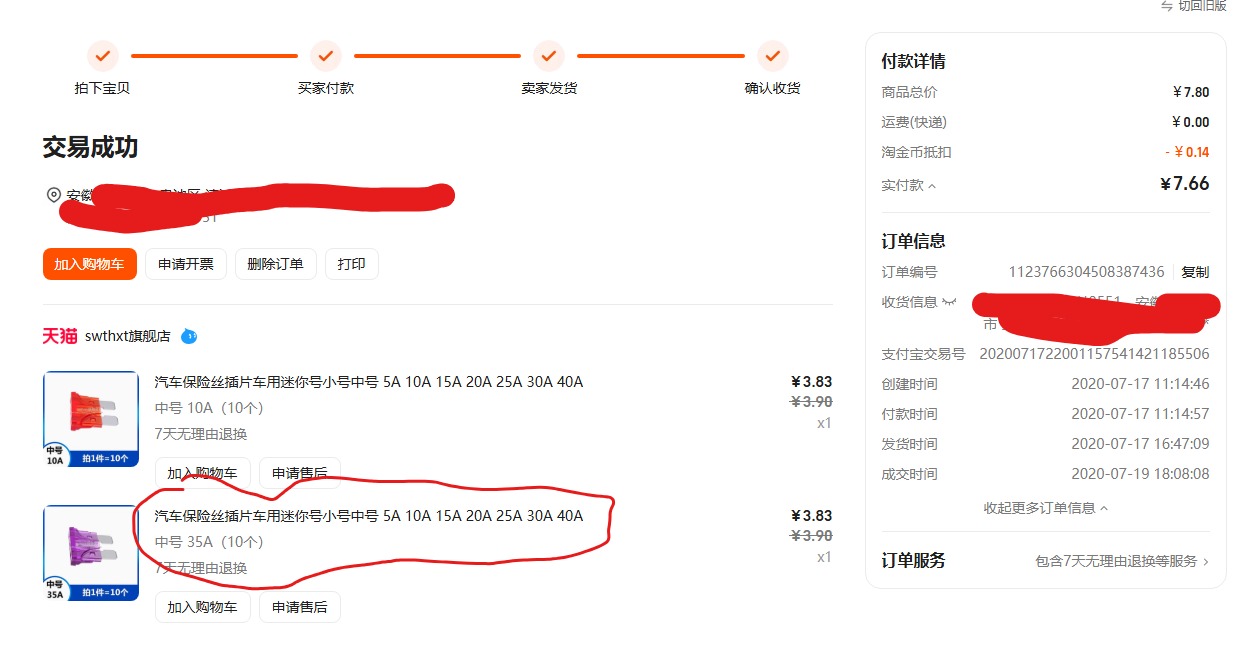Click the 申请开票 invoice button
1244x646 pixels.
click(185, 263)
